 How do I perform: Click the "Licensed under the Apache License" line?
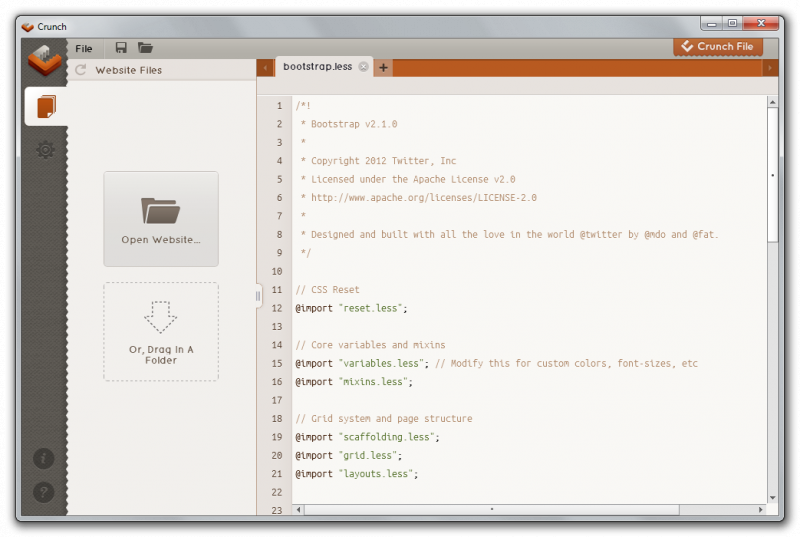tap(408, 179)
